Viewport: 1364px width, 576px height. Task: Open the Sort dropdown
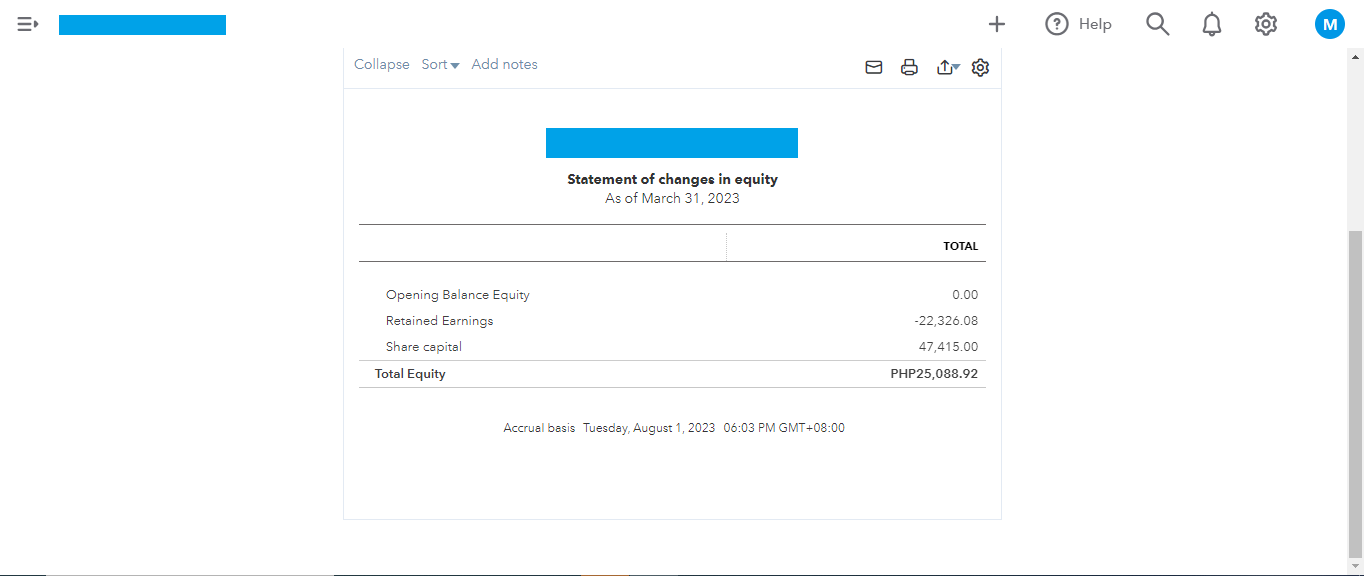click(x=440, y=64)
